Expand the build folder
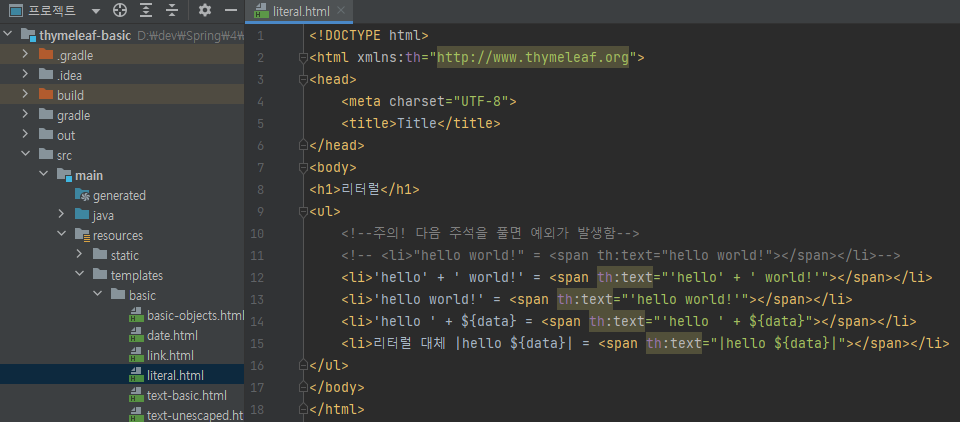960x422 pixels. coord(25,95)
